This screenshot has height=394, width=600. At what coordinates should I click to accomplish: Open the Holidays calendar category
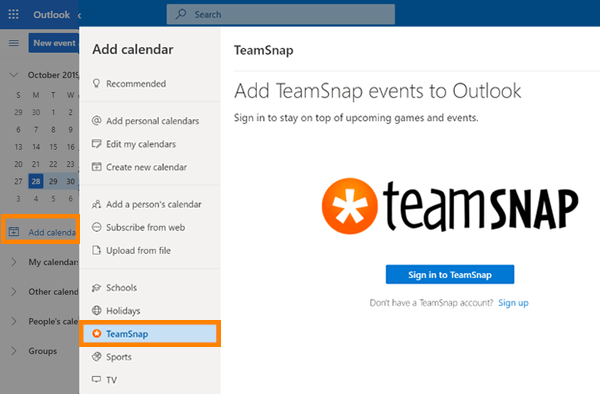point(150,310)
